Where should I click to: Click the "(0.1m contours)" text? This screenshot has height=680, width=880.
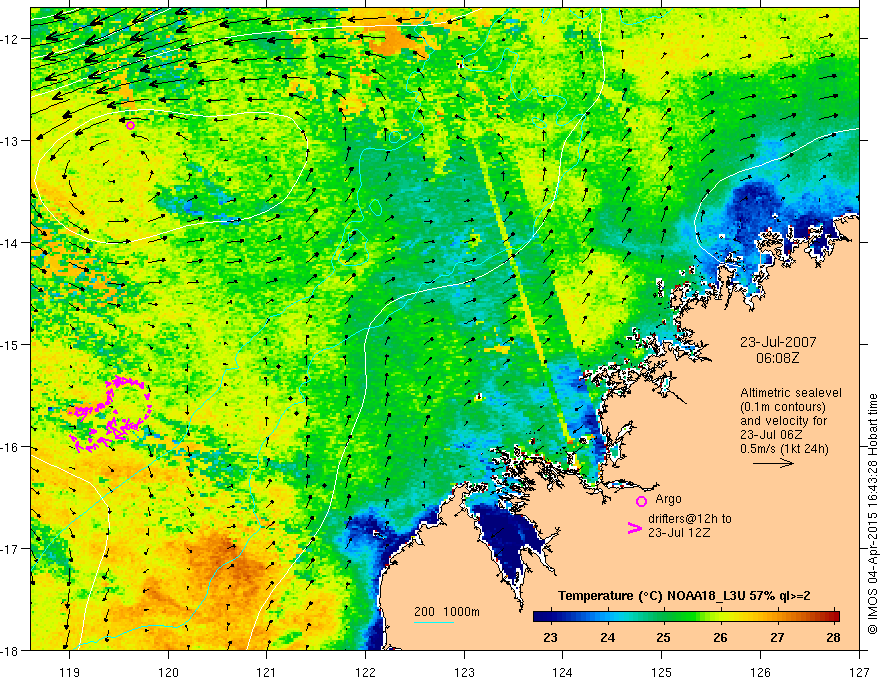[784, 407]
